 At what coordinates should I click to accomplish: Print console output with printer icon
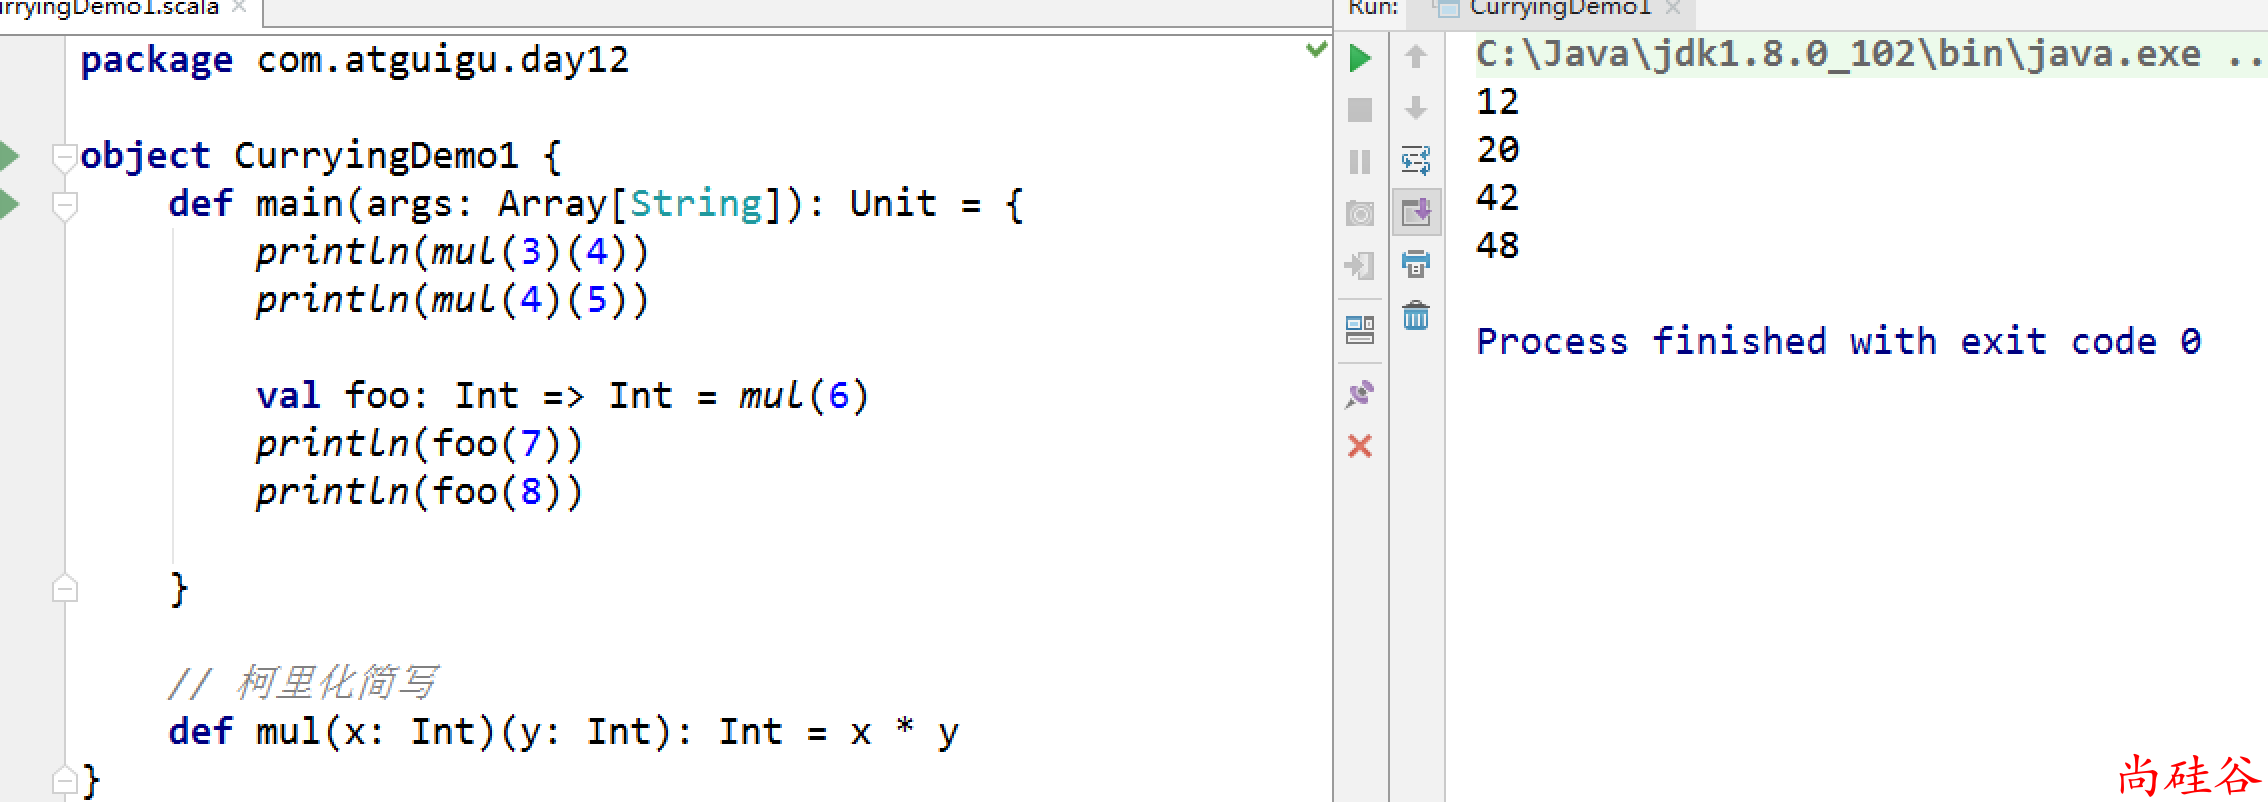click(x=1416, y=264)
